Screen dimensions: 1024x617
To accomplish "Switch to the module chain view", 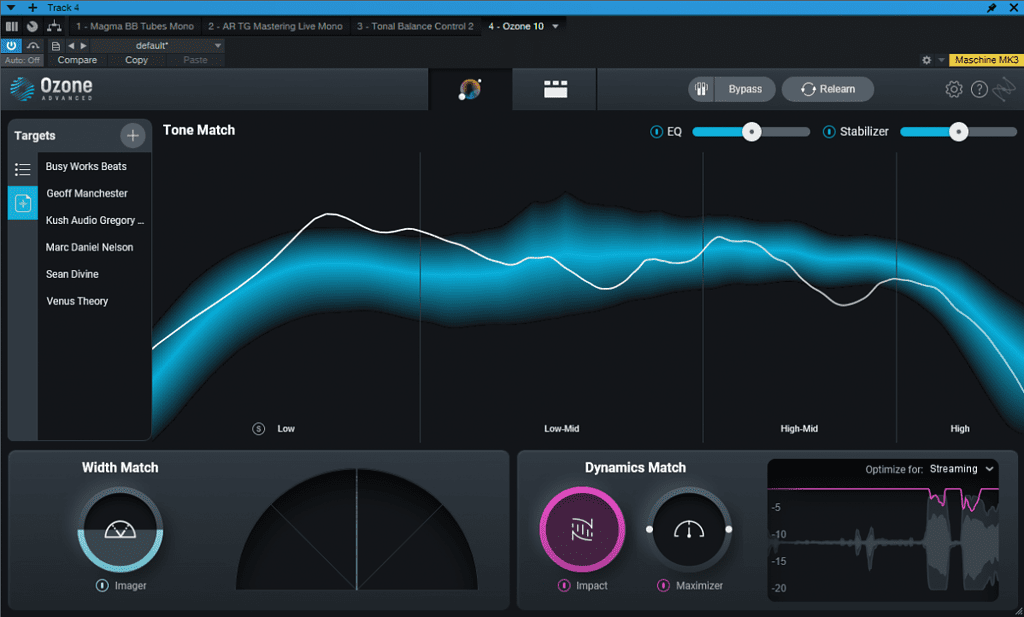I will [555, 90].
